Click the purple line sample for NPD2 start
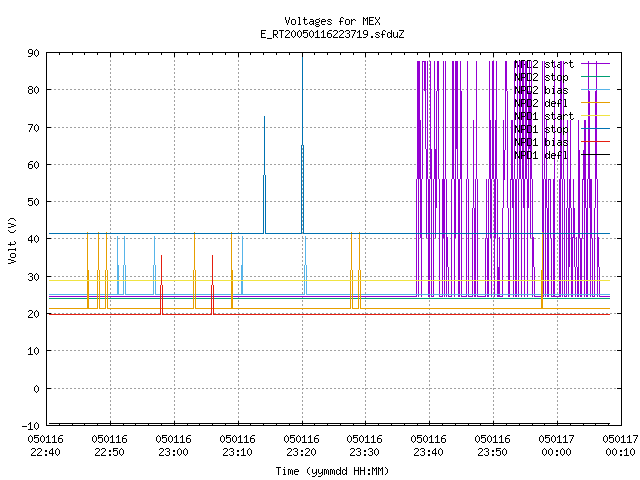640x480 pixels. pyautogui.click(x=596, y=64)
